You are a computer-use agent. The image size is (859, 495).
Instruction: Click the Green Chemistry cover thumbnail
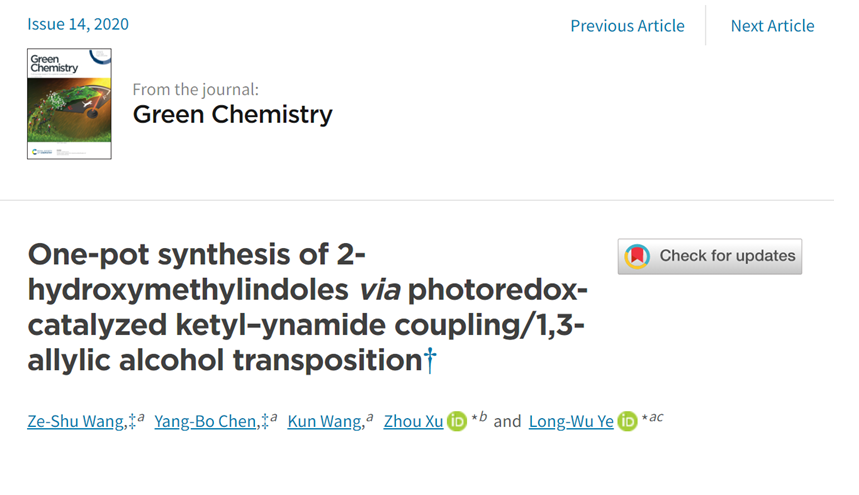point(69,104)
